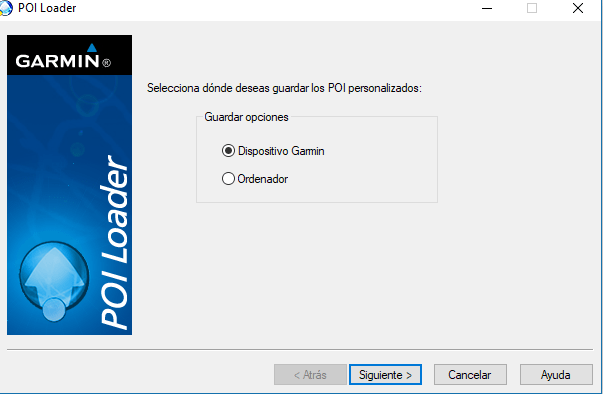Click the 'Guardar opciones' group label
This screenshot has width=603, height=394.
click(246, 117)
